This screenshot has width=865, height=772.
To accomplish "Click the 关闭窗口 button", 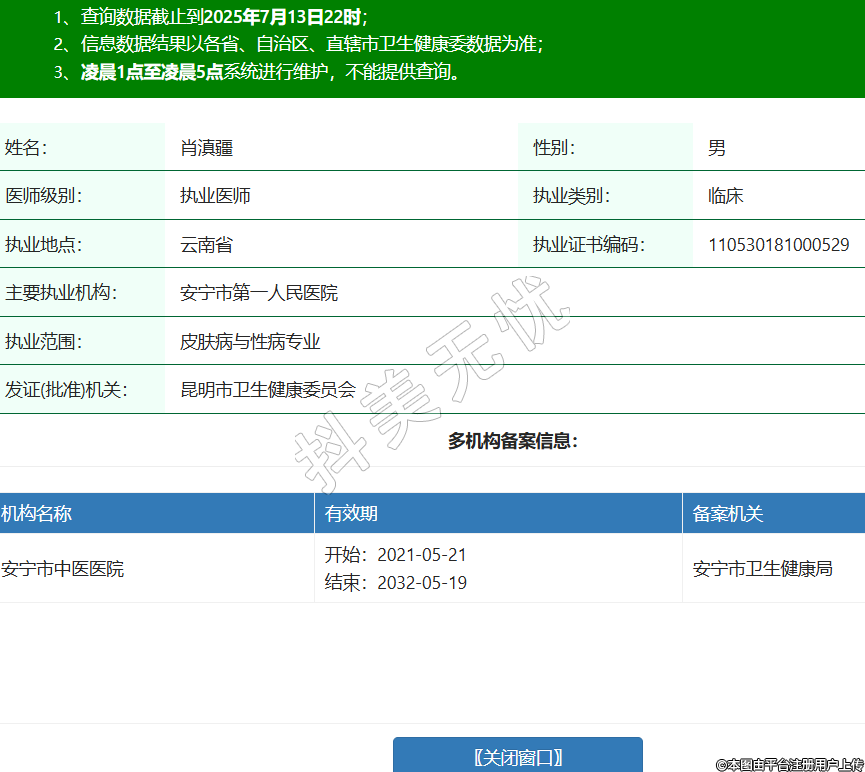I will point(517,756).
